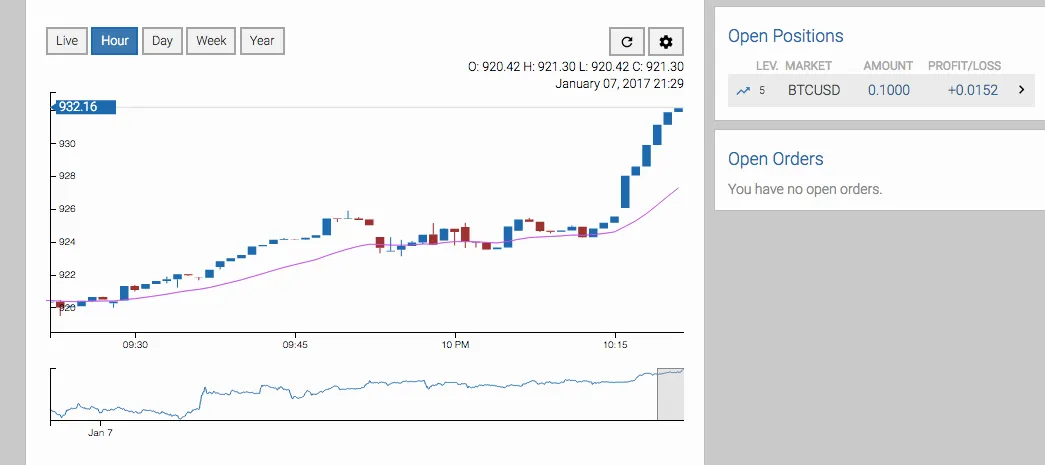
Task: Click the BTCUSD market name
Action: click(x=814, y=91)
